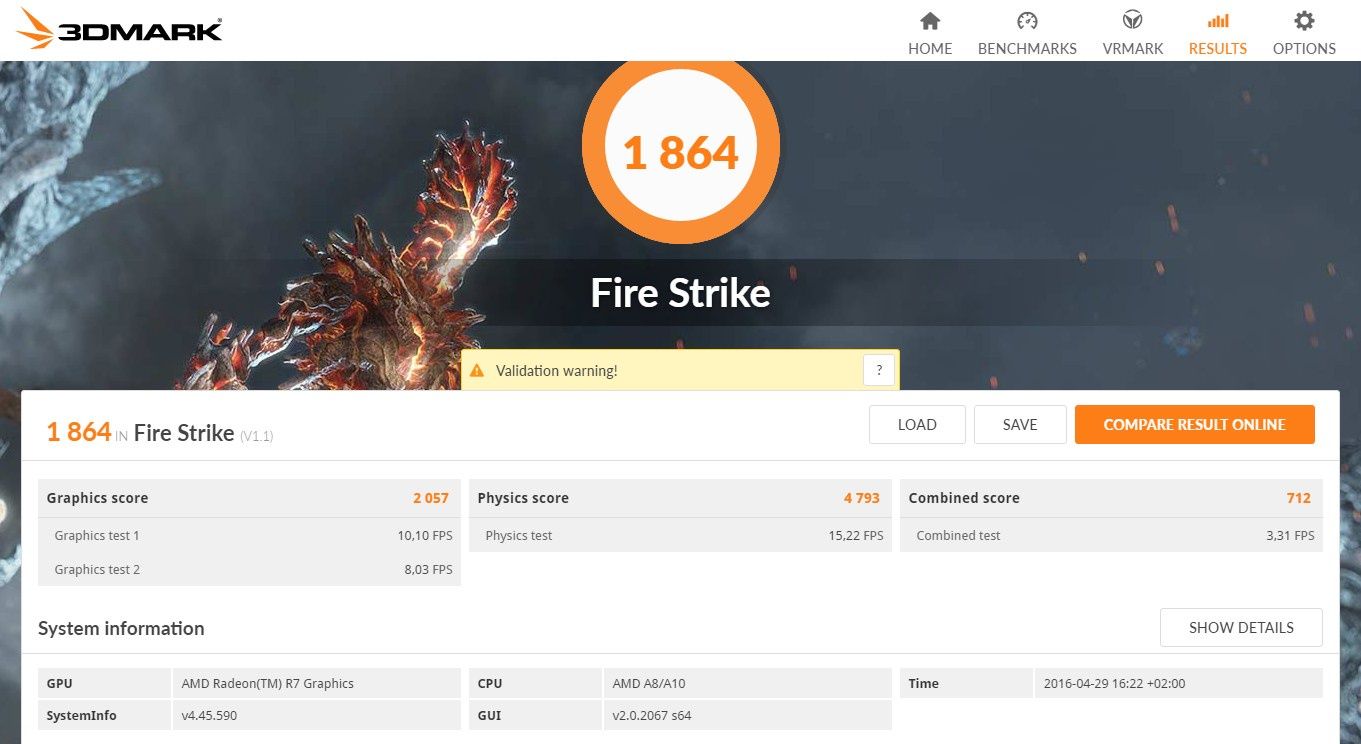The height and width of the screenshot is (744, 1361).
Task: Click the timestamp 2016-04-29 16:22 +02:00
Action: point(1115,684)
